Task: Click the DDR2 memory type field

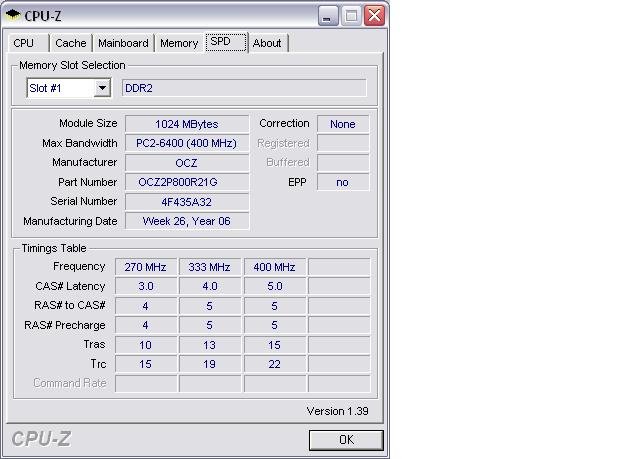Action: [x=244, y=88]
